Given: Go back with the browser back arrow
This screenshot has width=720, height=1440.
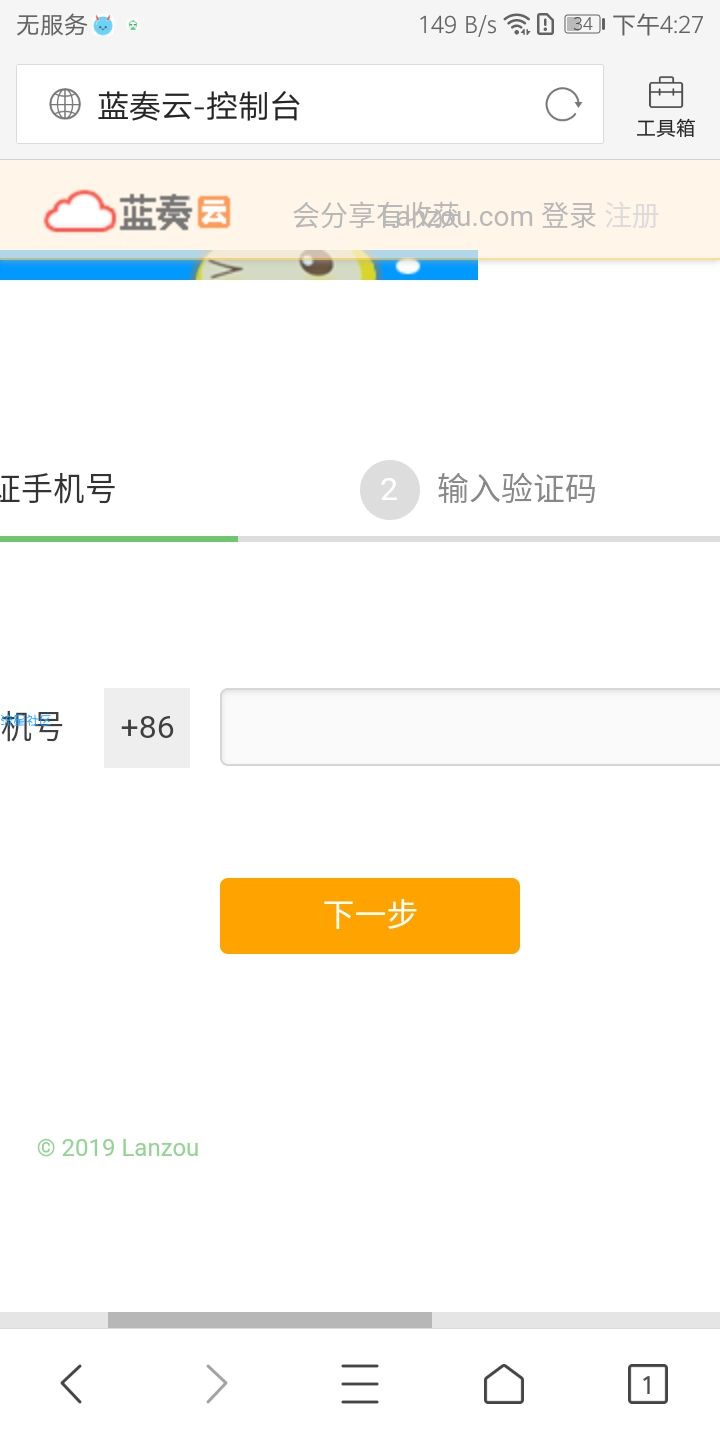Looking at the screenshot, I should (x=71, y=1385).
